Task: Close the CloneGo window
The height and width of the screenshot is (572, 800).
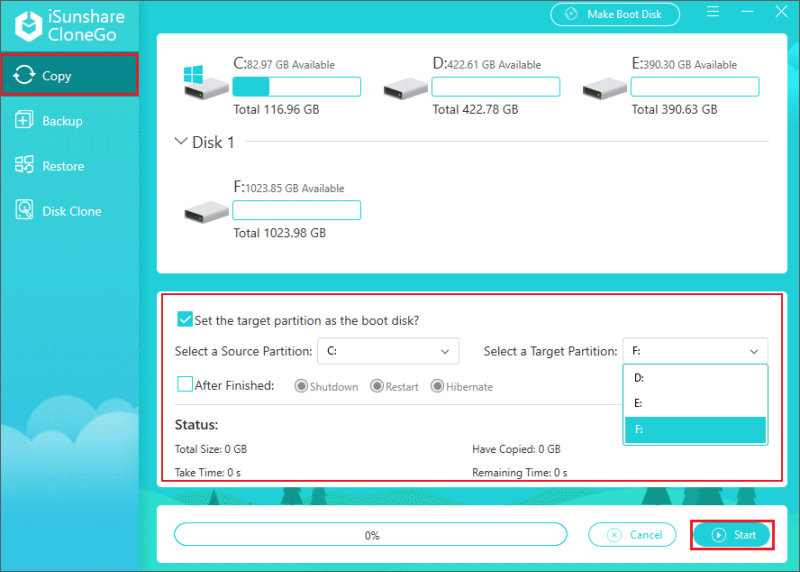Action: (x=781, y=12)
